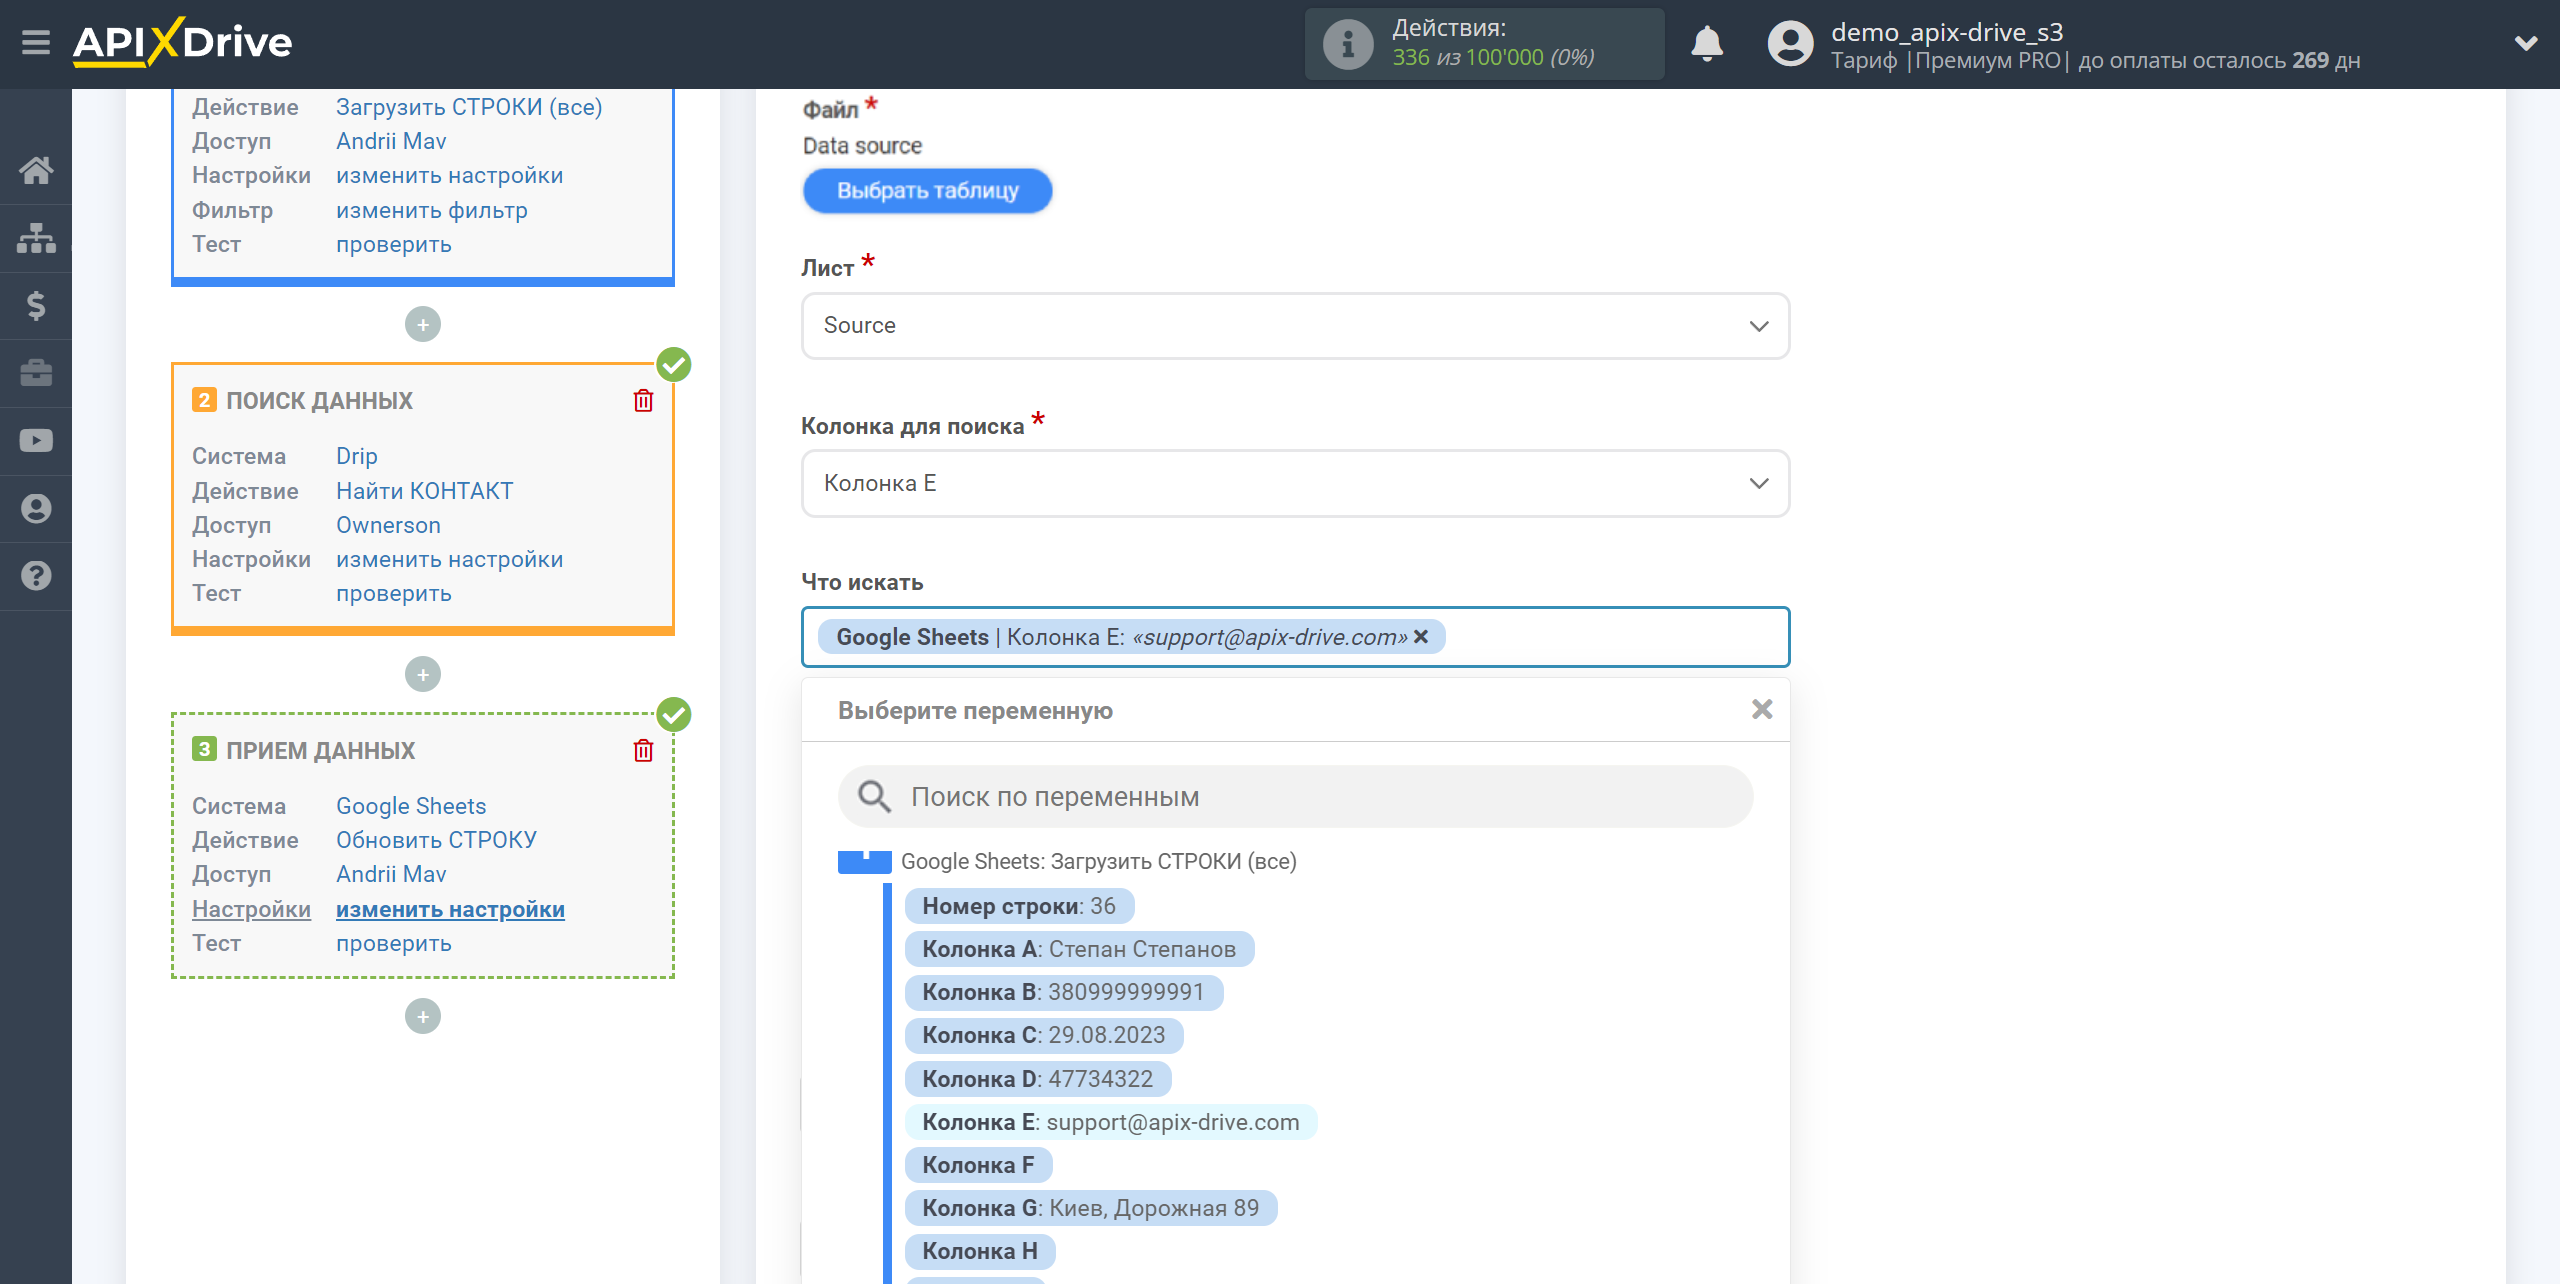Click Найти КОНТАКТ link
The width and height of the screenshot is (2560, 1284).
coord(425,491)
